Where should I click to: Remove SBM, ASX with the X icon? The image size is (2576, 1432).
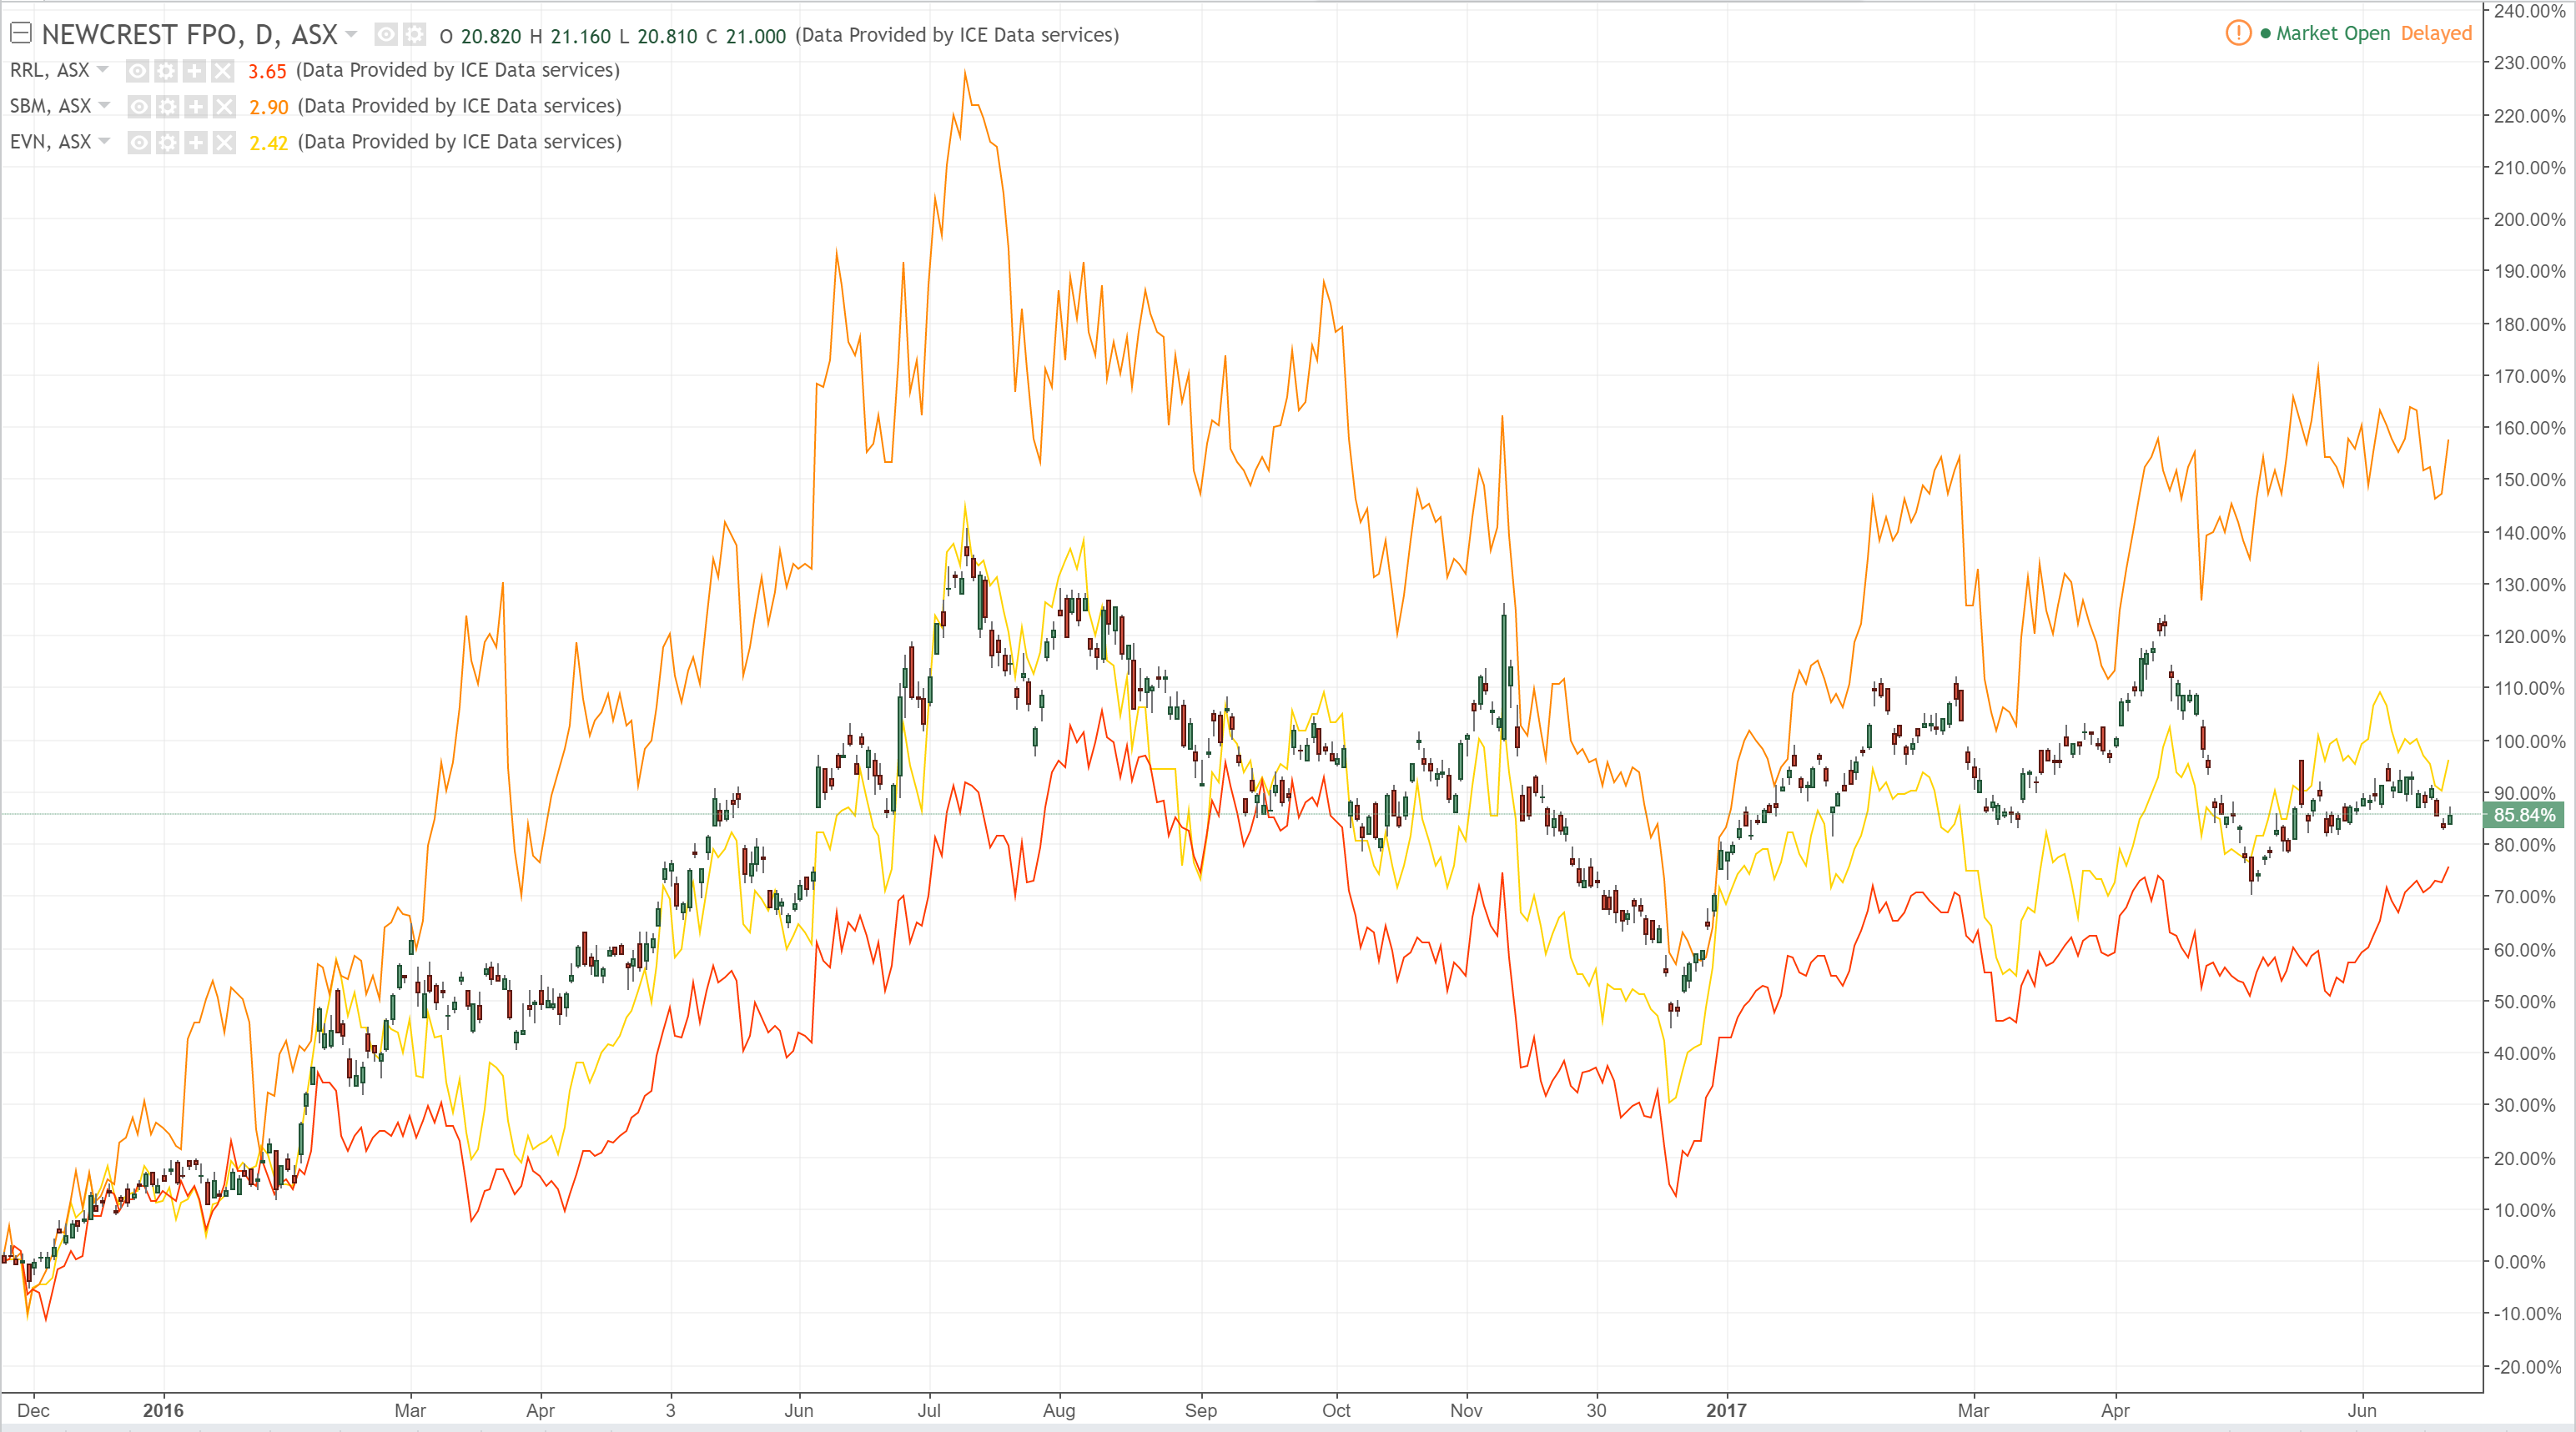(224, 107)
